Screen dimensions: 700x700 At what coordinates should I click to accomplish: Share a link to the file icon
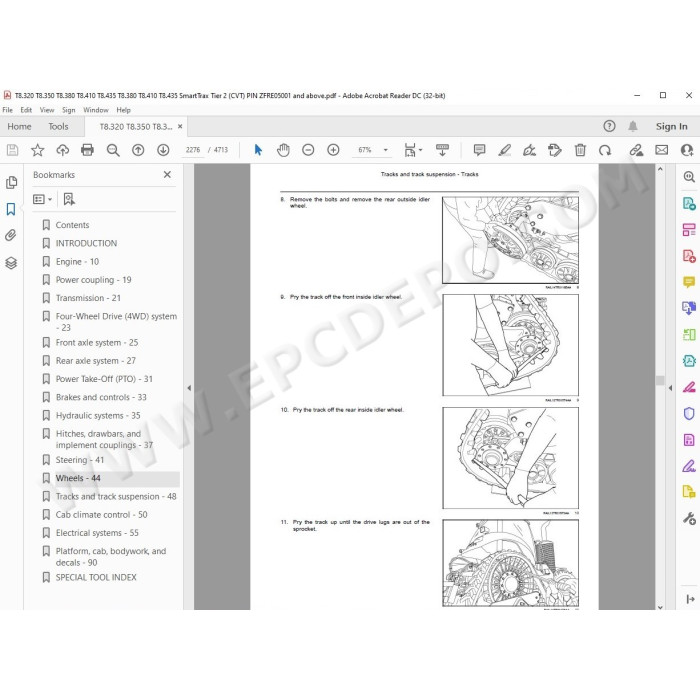[636, 150]
